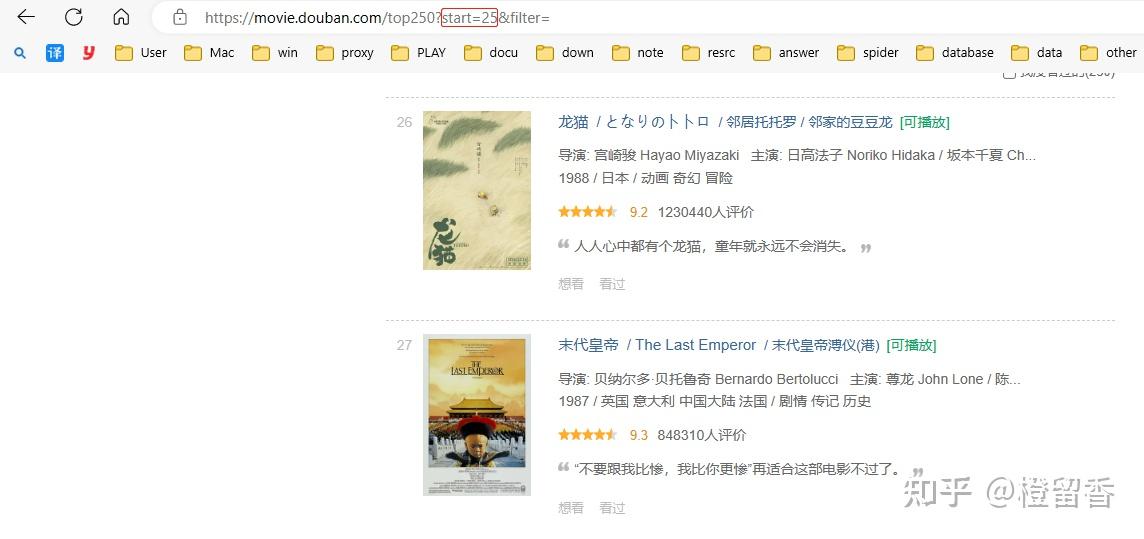The image size is (1144, 539).
Task: Mark 末代皇帝 as 看过
Action: (612, 508)
